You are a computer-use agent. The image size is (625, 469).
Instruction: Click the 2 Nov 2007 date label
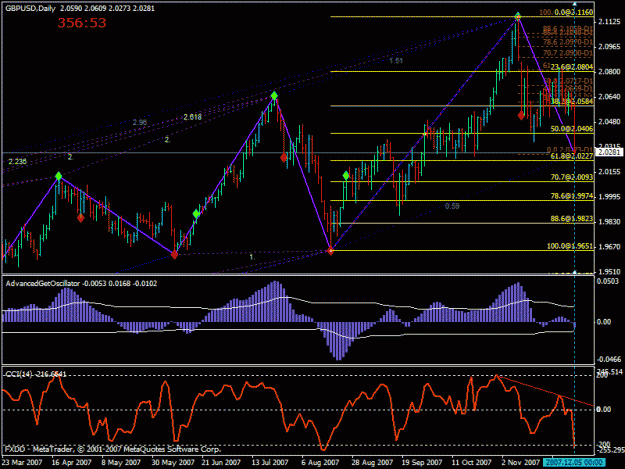click(521, 463)
